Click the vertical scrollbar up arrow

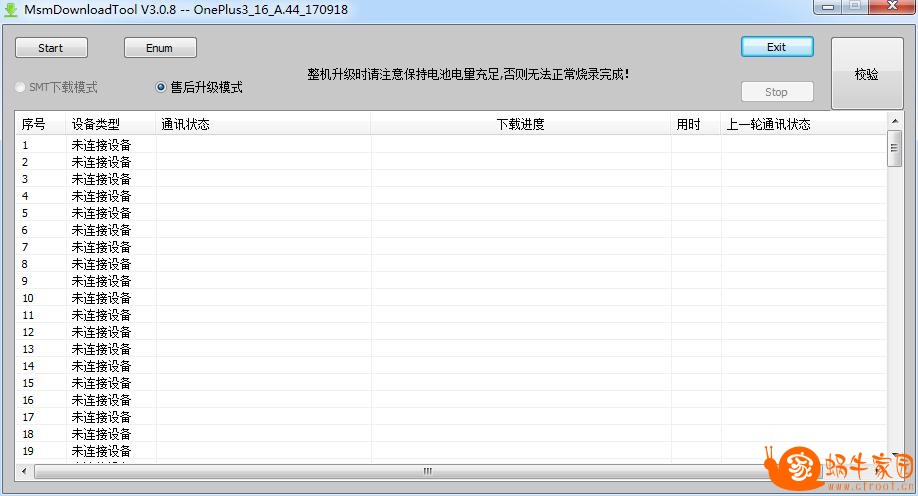click(x=894, y=121)
